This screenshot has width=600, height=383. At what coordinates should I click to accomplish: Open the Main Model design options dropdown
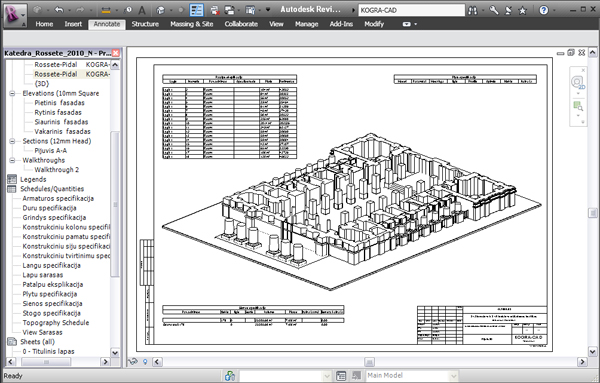tap(453, 376)
